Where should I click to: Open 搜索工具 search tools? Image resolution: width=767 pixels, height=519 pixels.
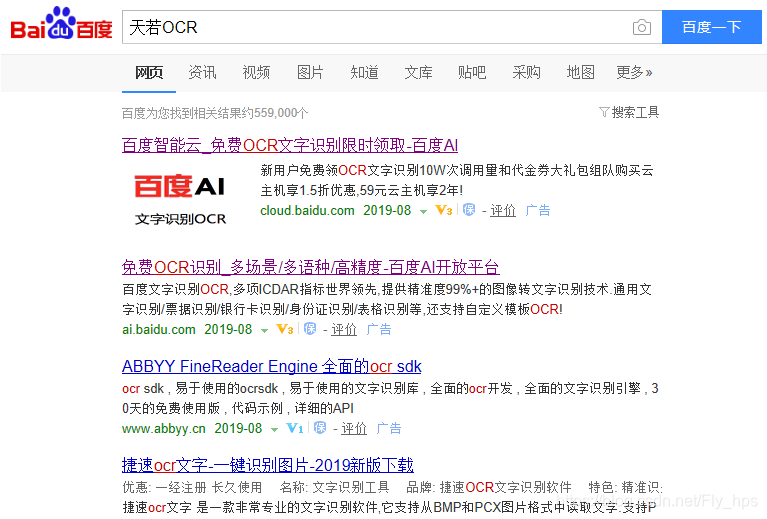635,113
